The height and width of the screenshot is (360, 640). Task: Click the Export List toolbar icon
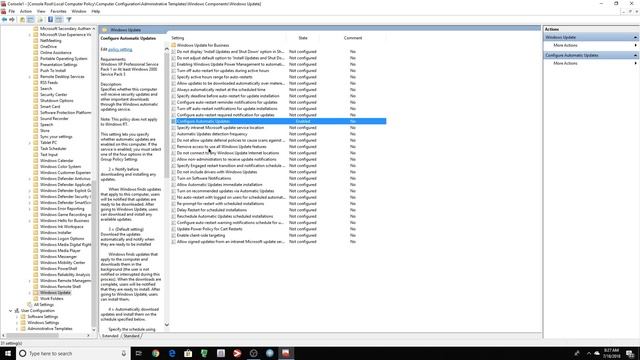click(40, 20)
